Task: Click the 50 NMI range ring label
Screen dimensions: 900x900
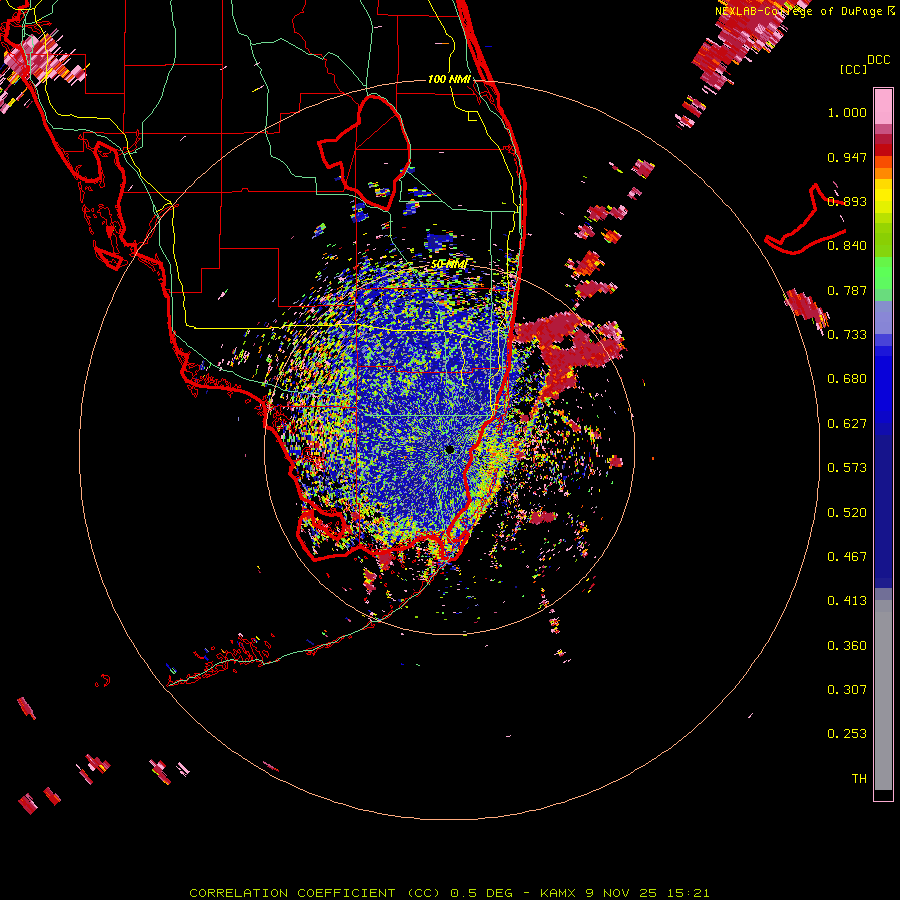Action: click(x=449, y=264)
